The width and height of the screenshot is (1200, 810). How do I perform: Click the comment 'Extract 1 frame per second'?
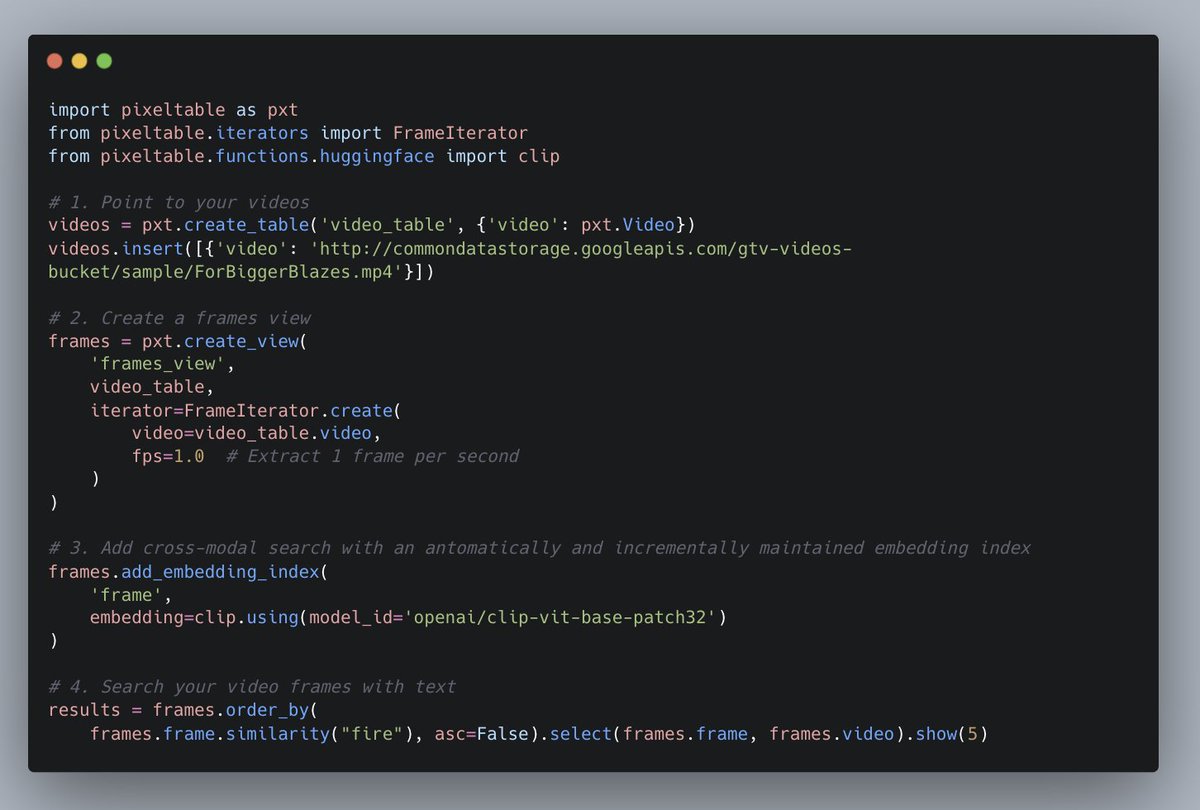pyautogui.click(x=382, y=456)
